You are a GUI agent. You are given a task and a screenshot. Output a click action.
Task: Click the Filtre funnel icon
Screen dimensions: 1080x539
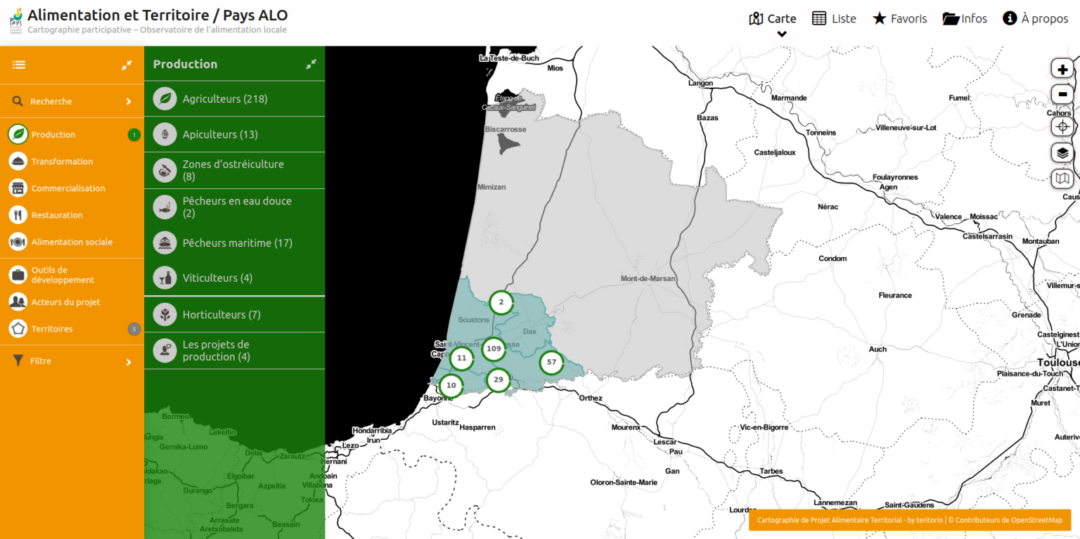tap(18, 361)
